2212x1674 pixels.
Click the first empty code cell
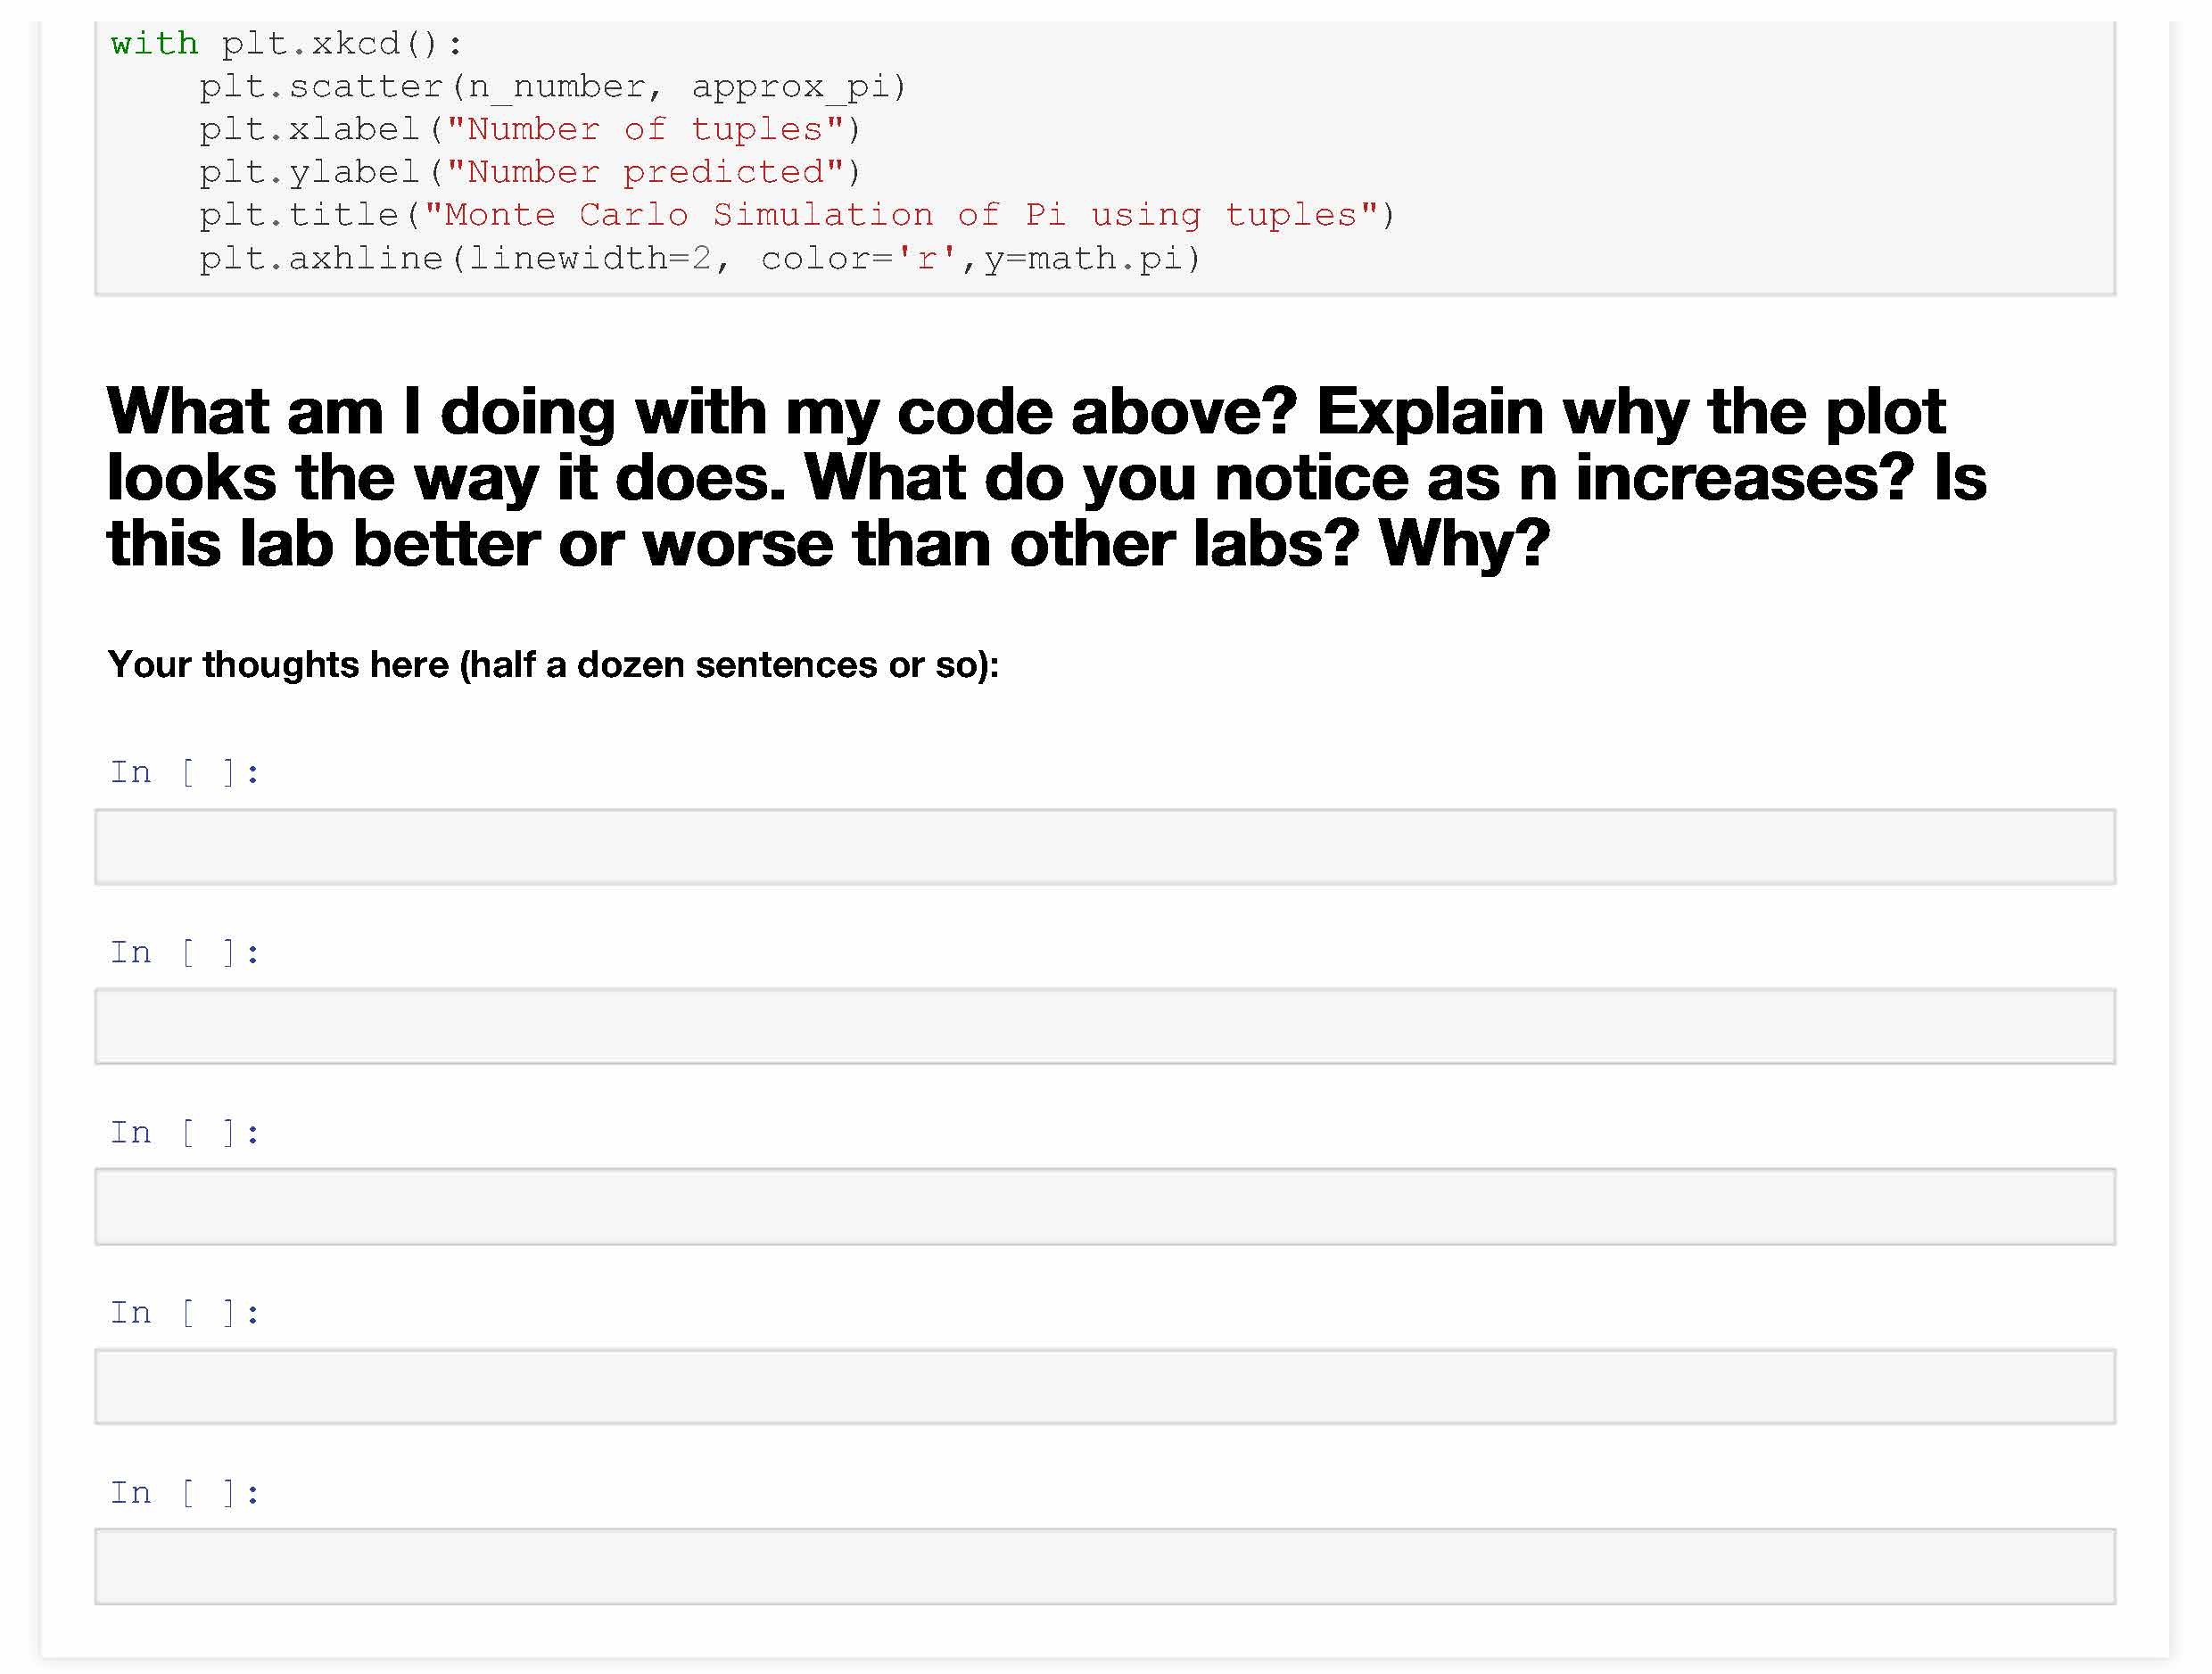(1104, 846)
